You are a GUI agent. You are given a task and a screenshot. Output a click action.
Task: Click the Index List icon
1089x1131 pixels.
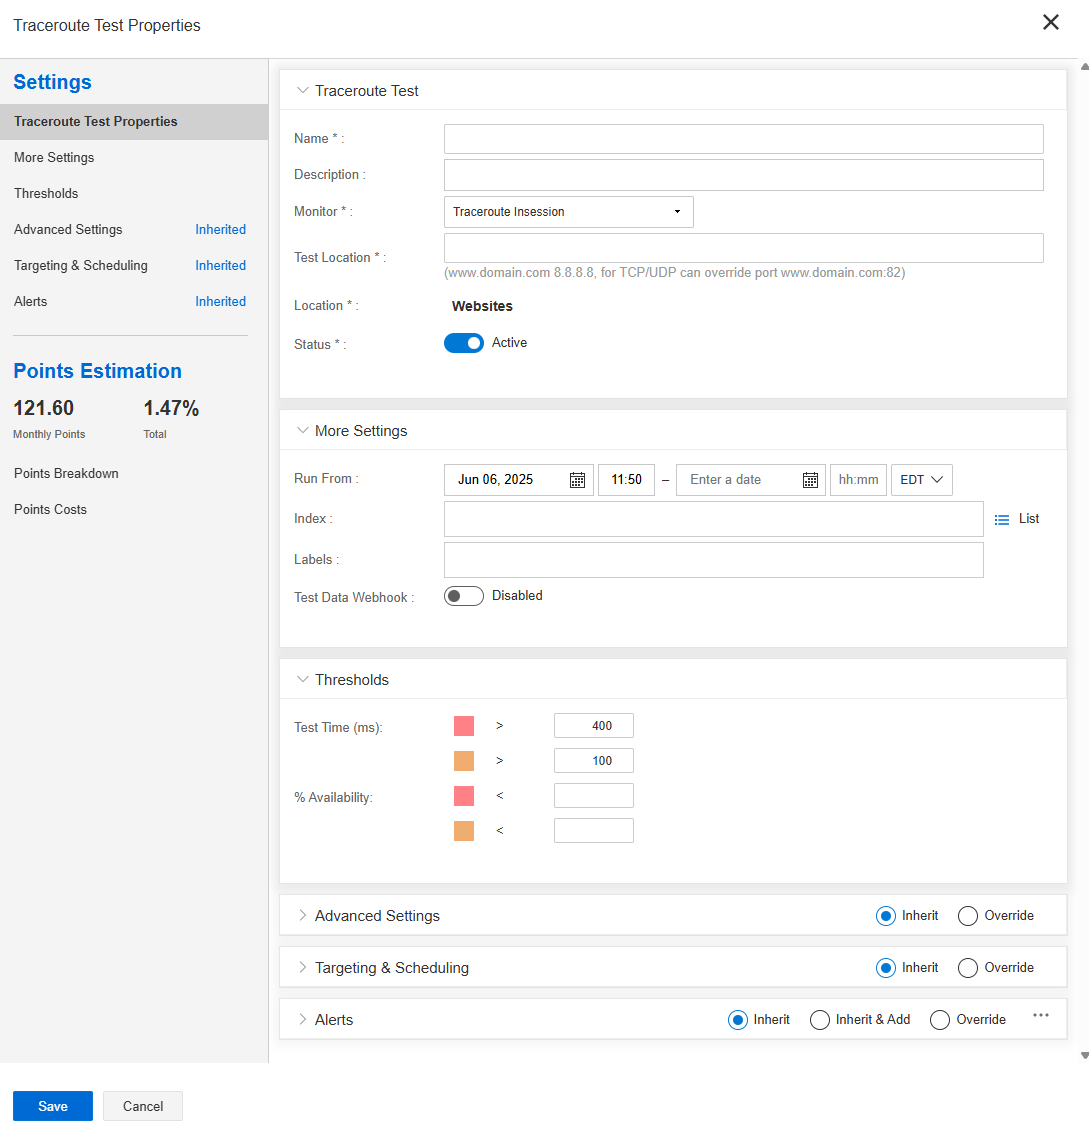(1002, 520)
